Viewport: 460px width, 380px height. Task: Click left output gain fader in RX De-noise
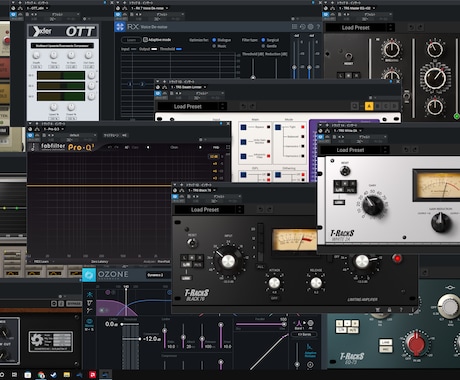point(294,67)
